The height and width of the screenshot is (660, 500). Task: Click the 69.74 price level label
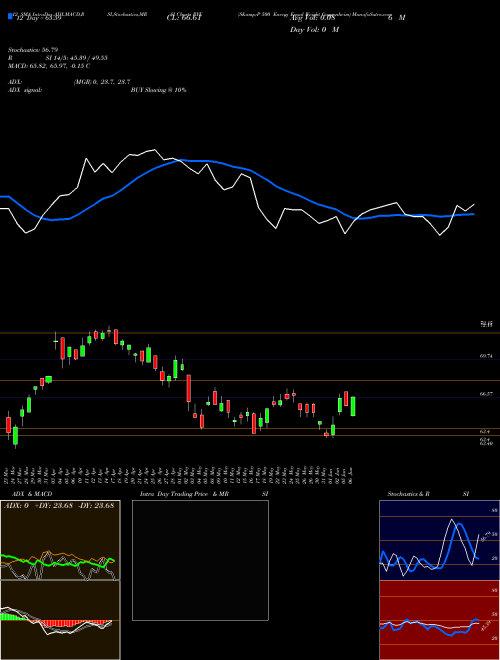[x=486, y=356]
